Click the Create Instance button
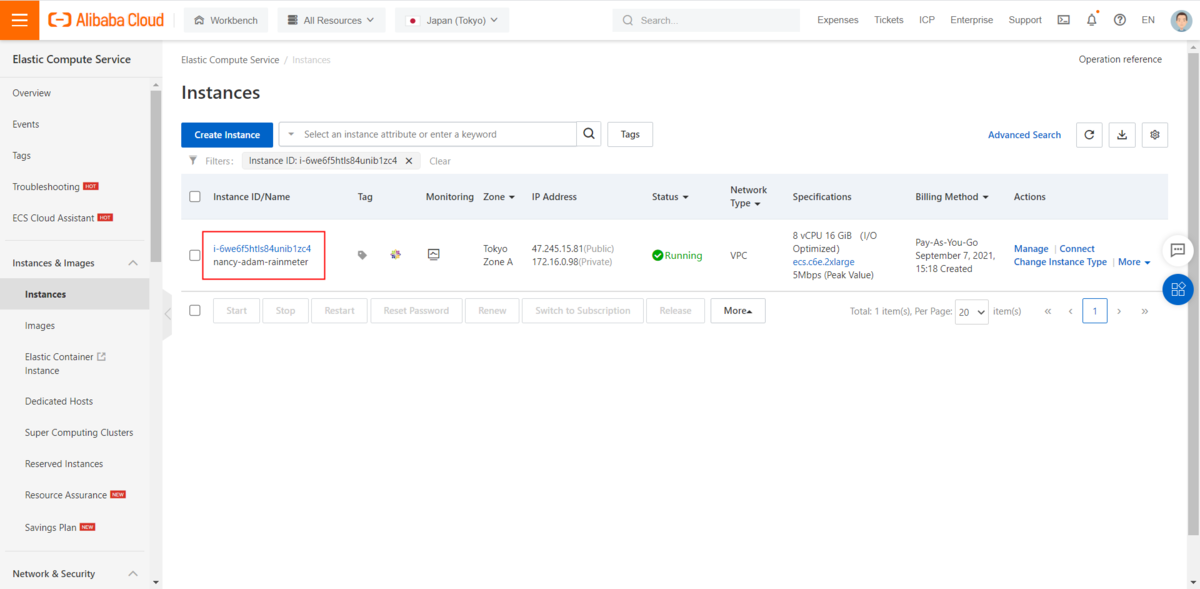 point(227,135)
